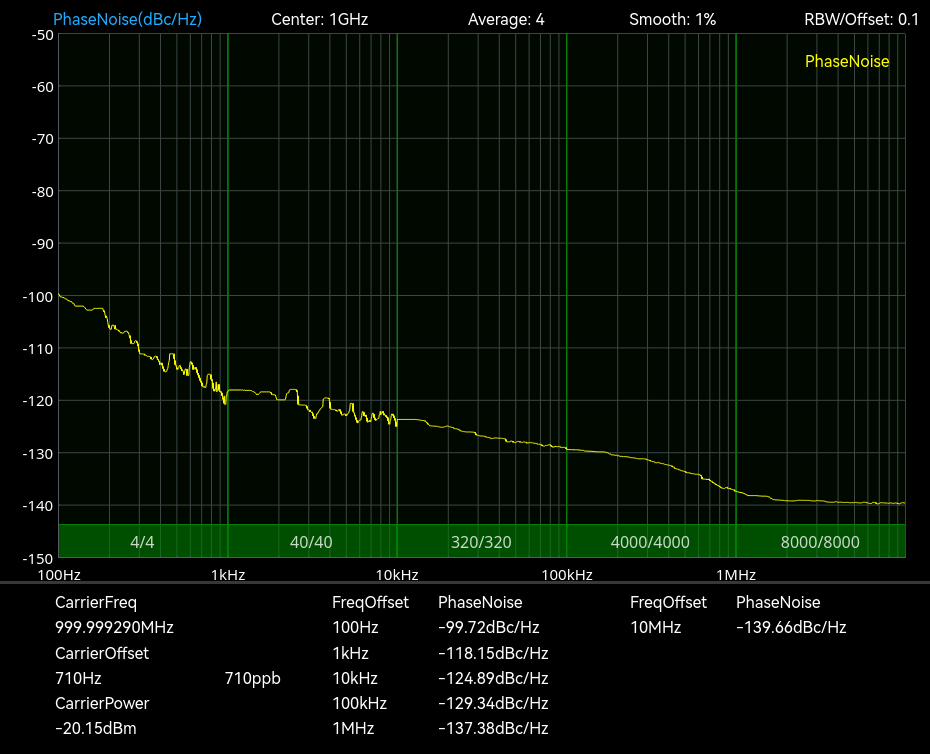Click the -124.89dBc/Hz phase noise value

493,678
